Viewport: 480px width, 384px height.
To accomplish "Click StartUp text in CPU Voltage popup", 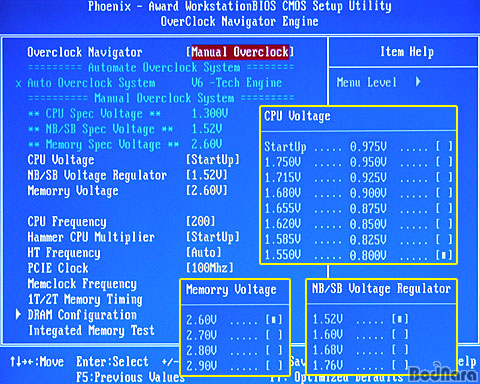I will [x=285, y=147].
